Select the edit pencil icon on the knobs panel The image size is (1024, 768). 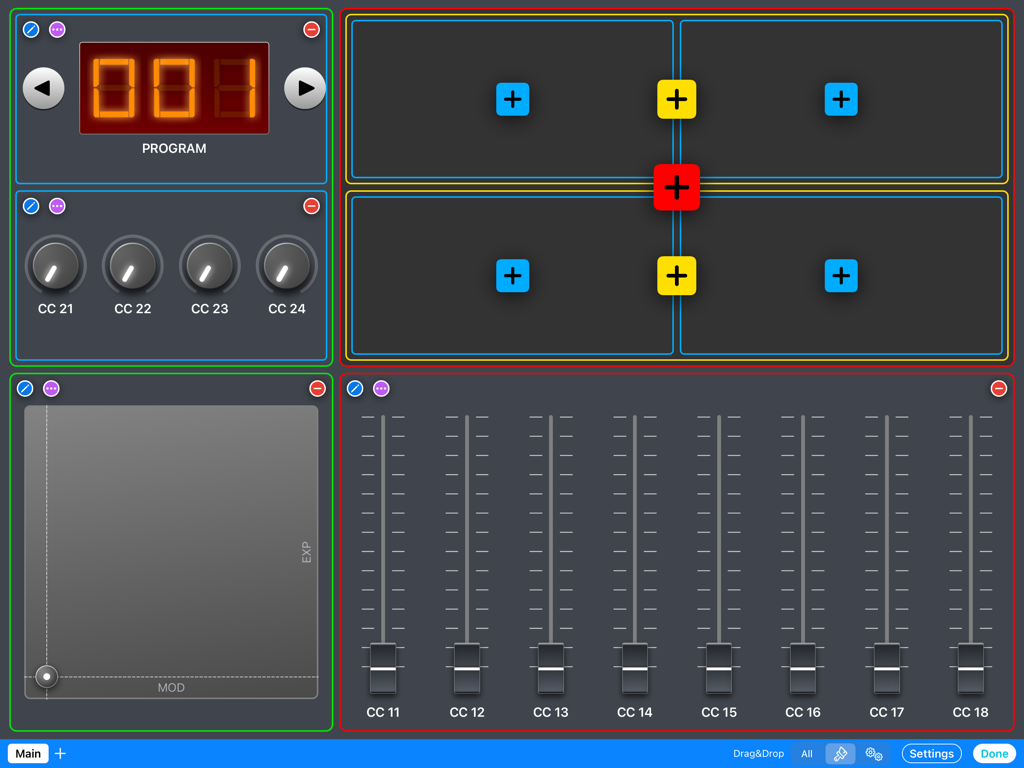[30, 206]
